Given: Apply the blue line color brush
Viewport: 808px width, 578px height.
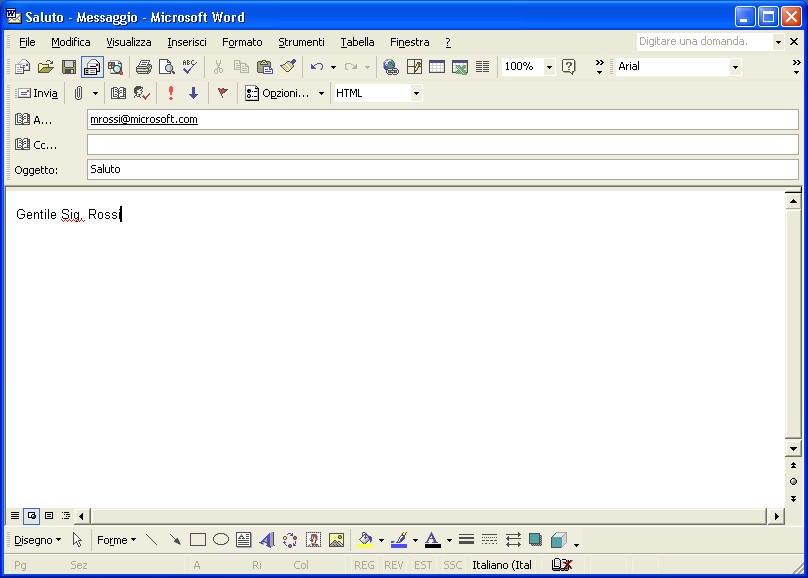Looking at the screenshot, I should [399, 540].
